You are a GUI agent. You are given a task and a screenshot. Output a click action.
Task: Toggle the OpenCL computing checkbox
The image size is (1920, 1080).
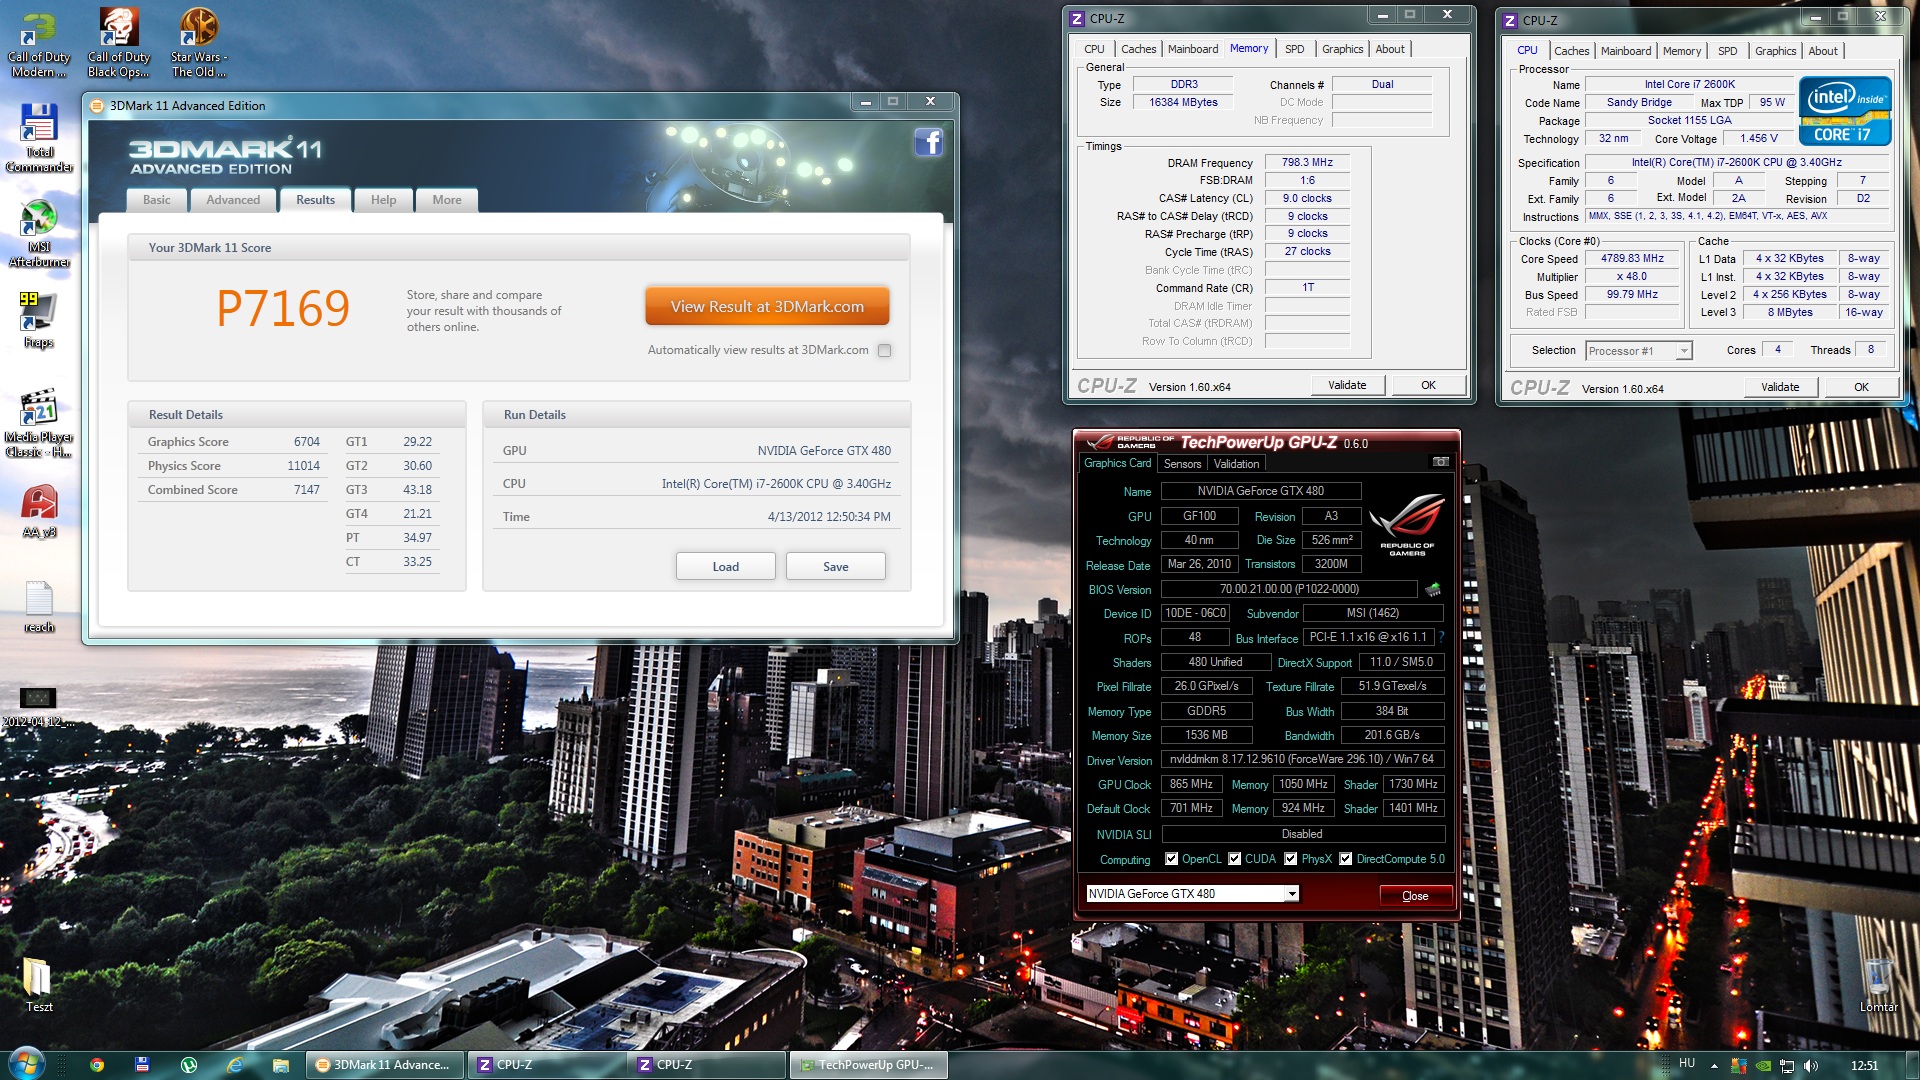(1171, 859)
